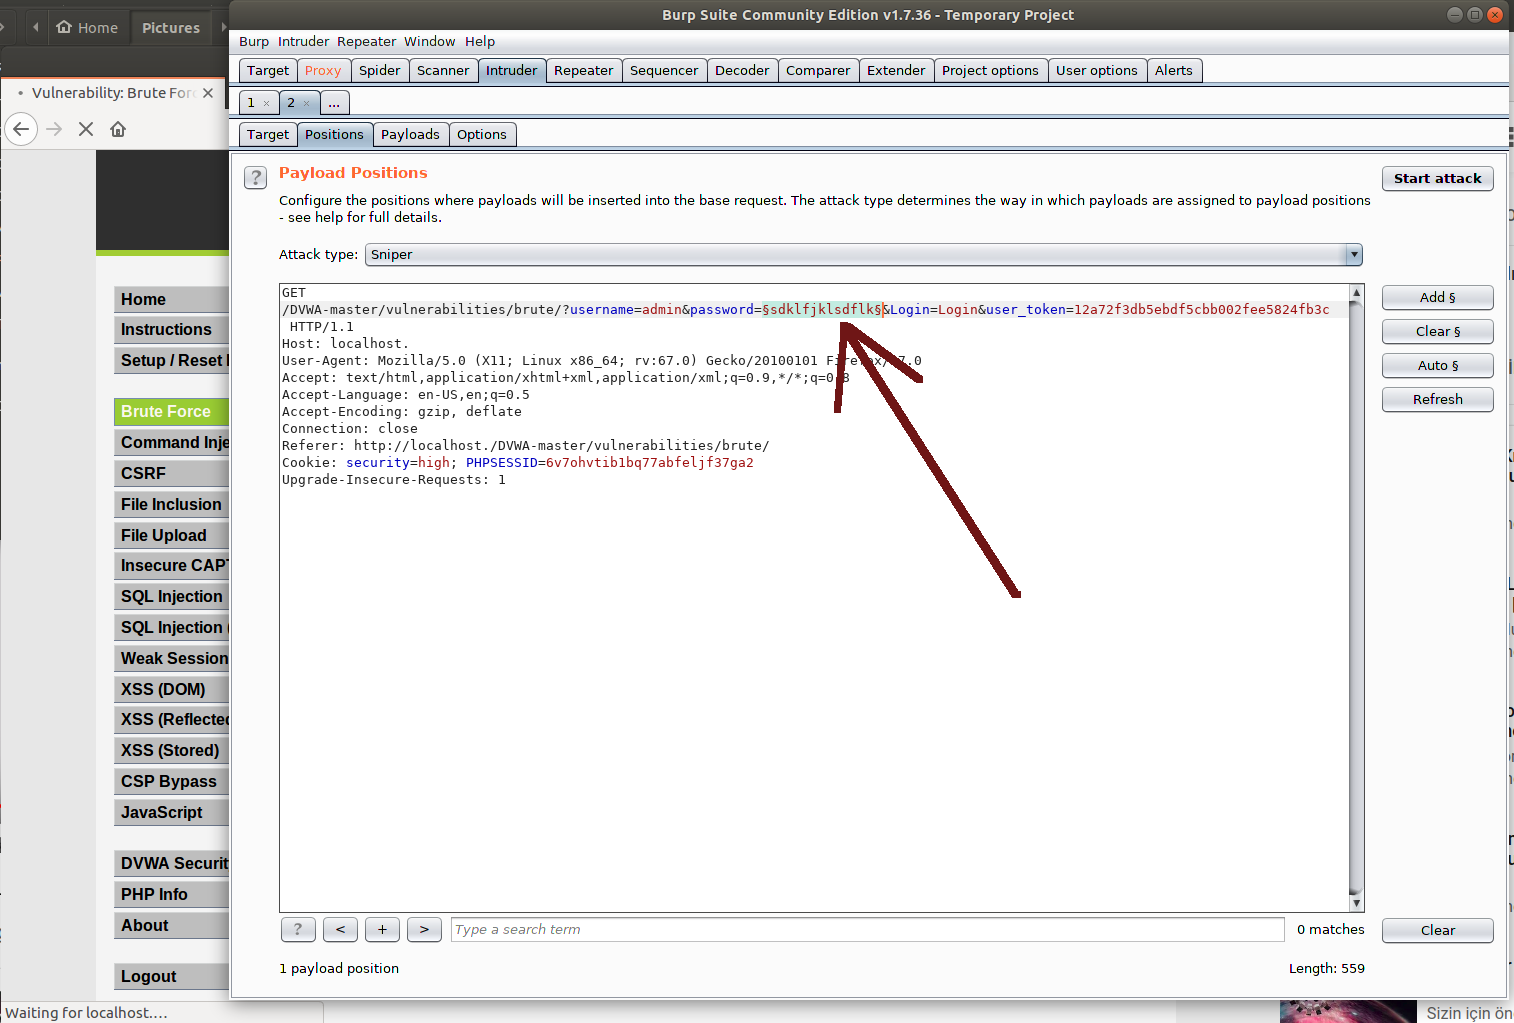
Task: Click the search help question mark button
Action: click(298, 929)
